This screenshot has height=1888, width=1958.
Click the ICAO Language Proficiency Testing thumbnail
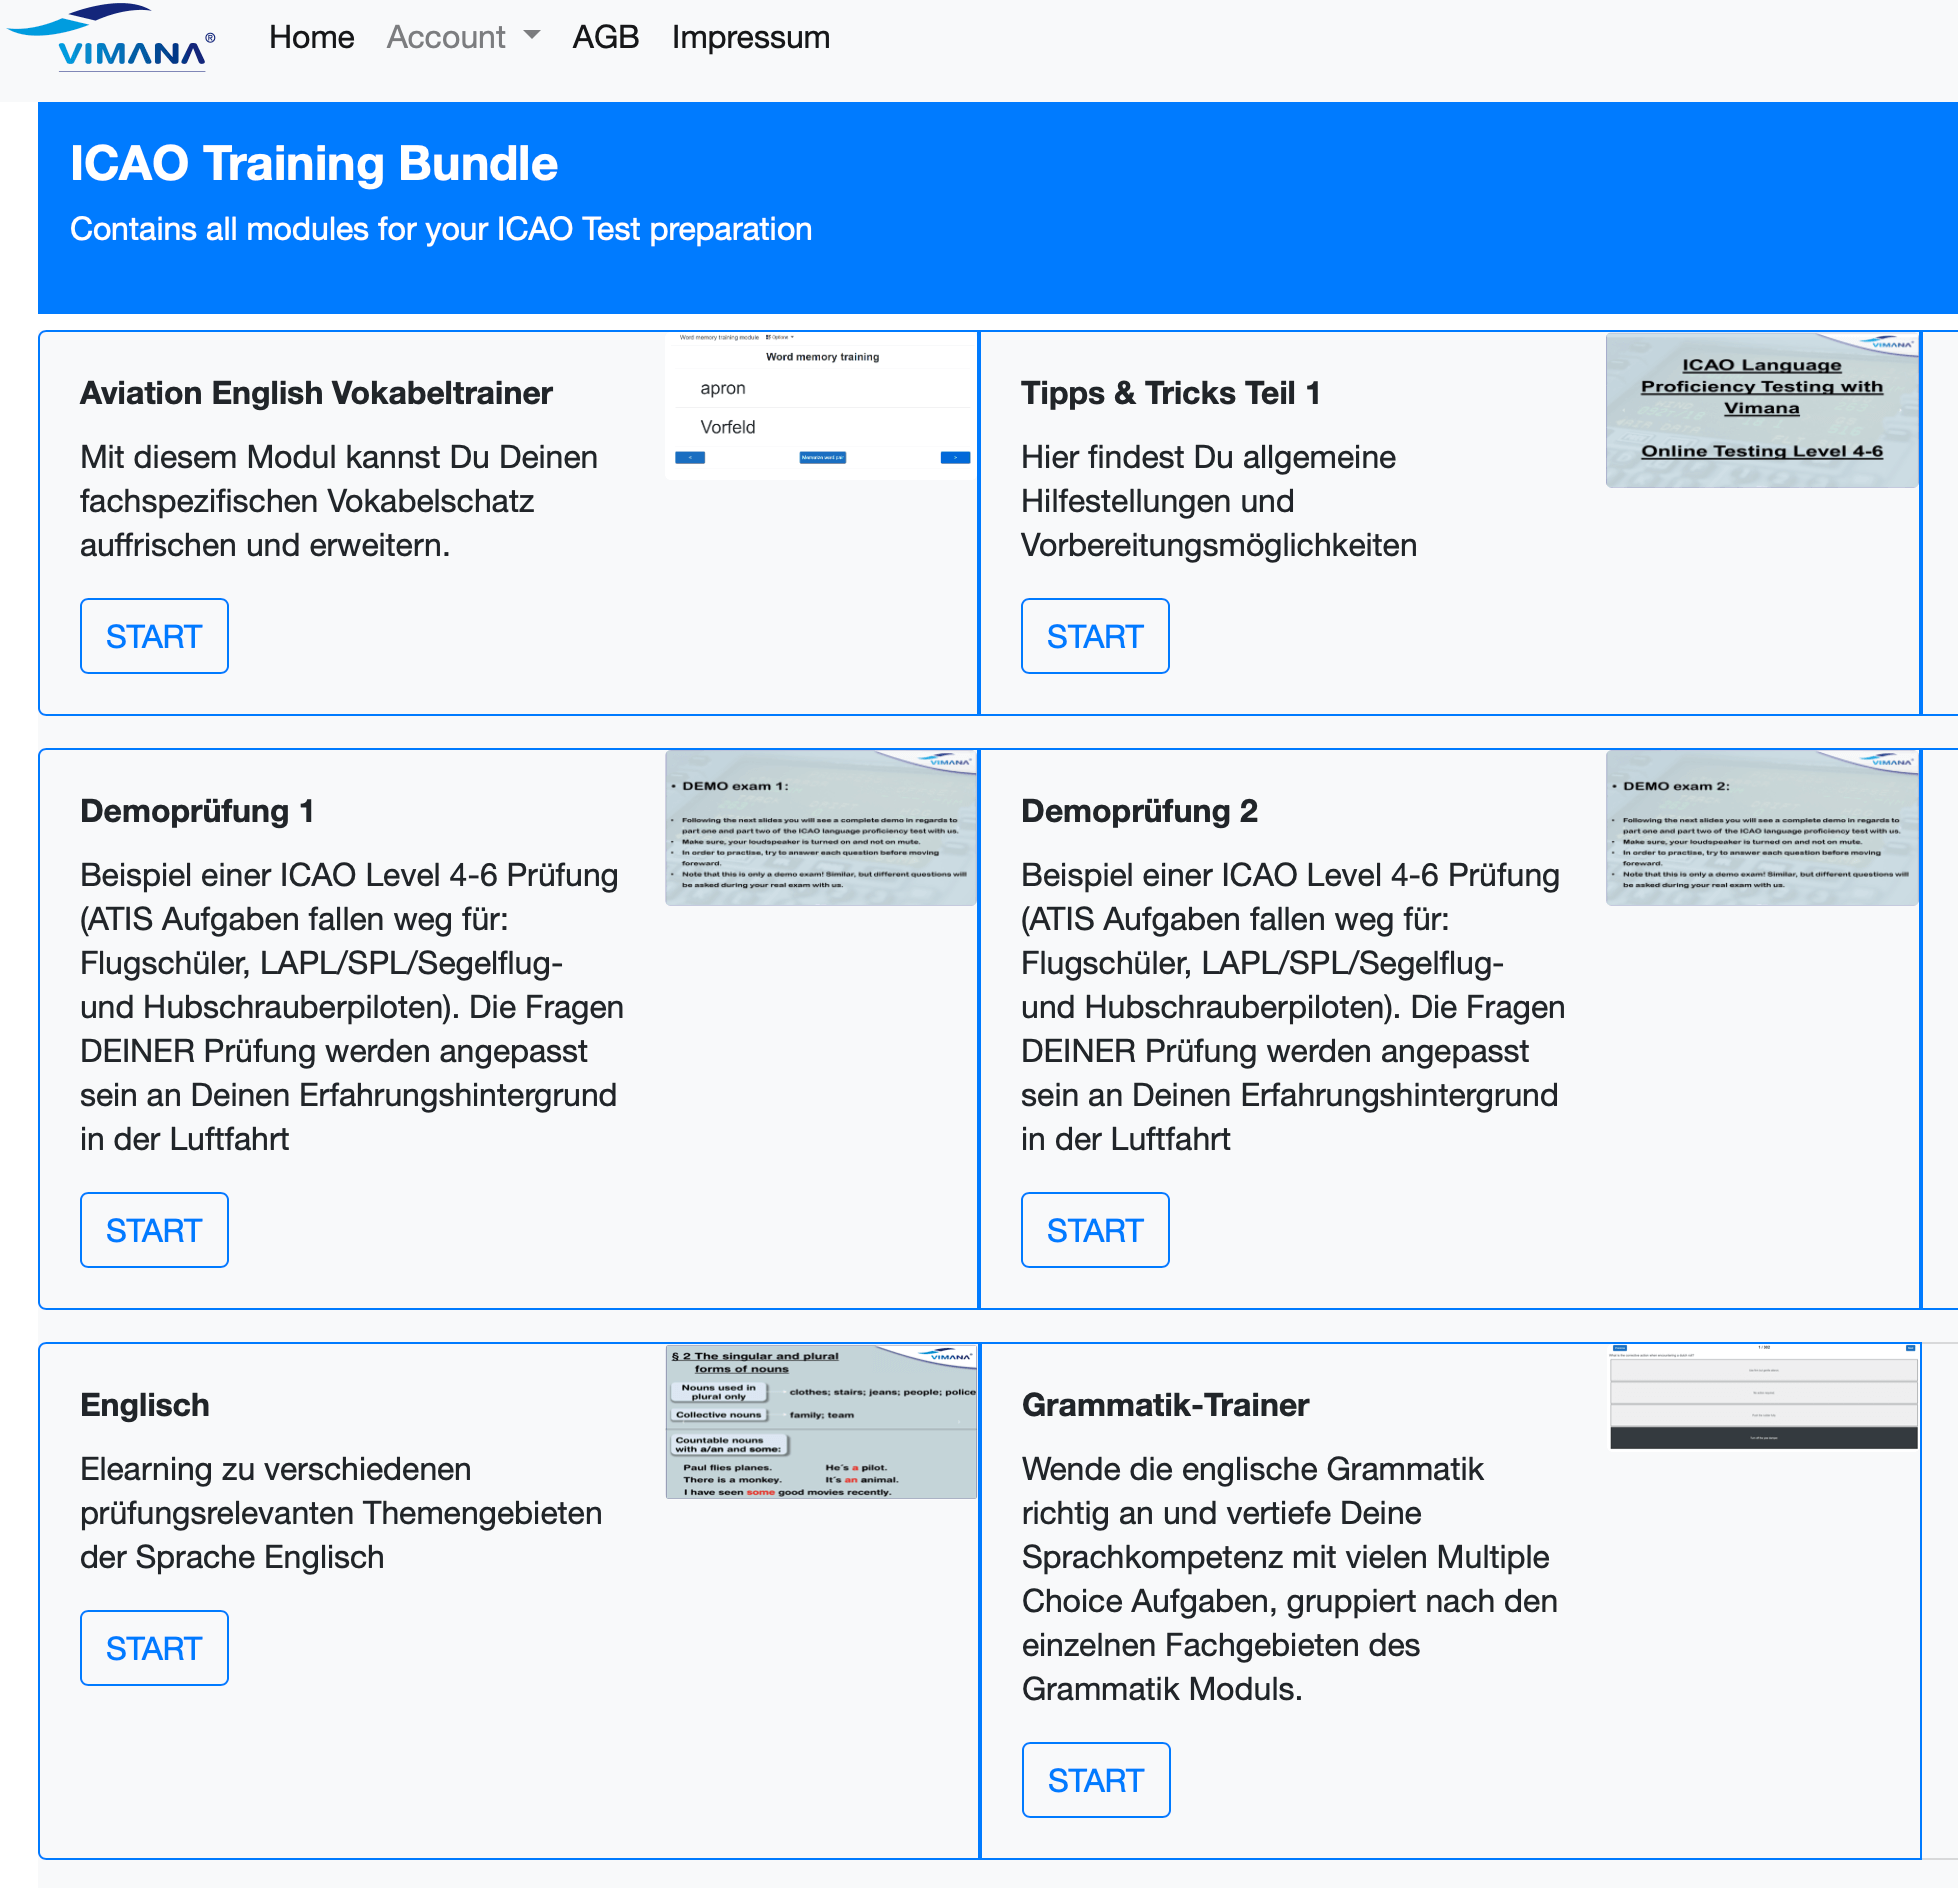pos(1761,410)
